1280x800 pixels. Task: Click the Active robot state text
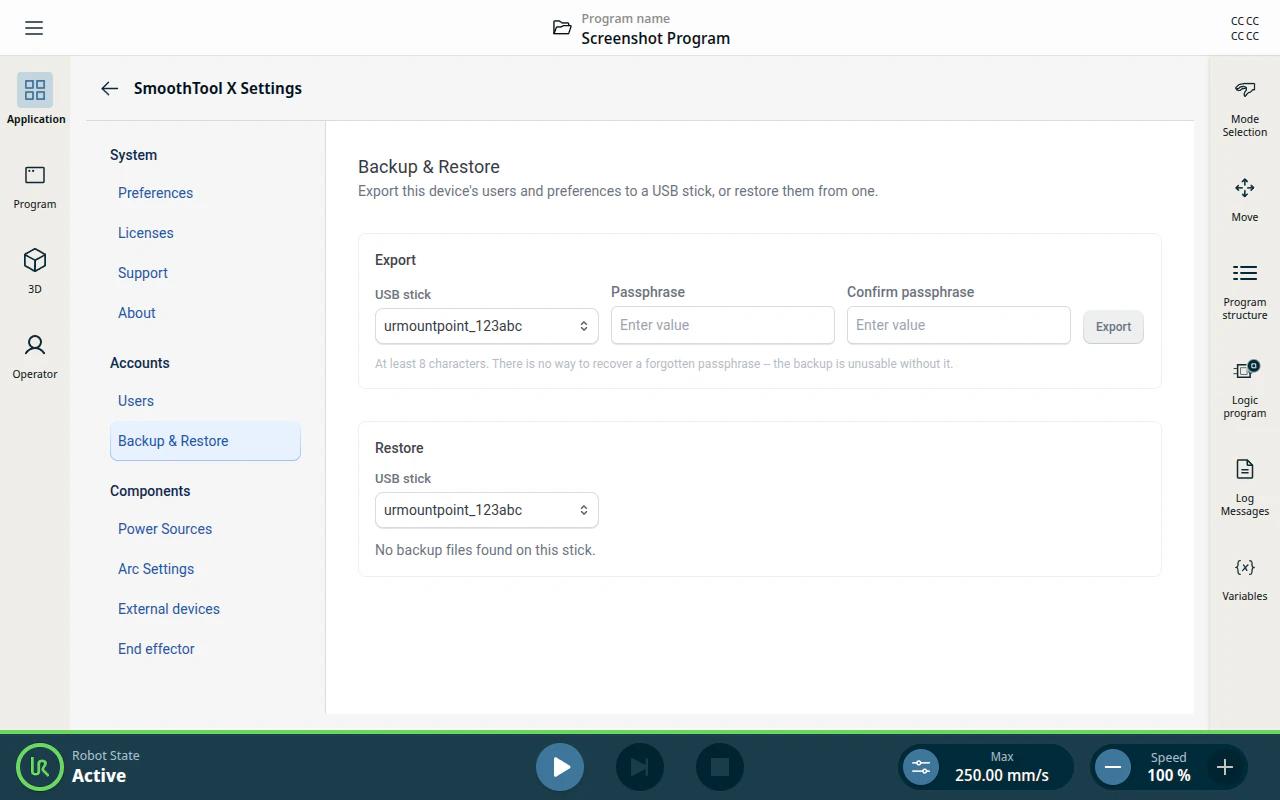(99, 775)
